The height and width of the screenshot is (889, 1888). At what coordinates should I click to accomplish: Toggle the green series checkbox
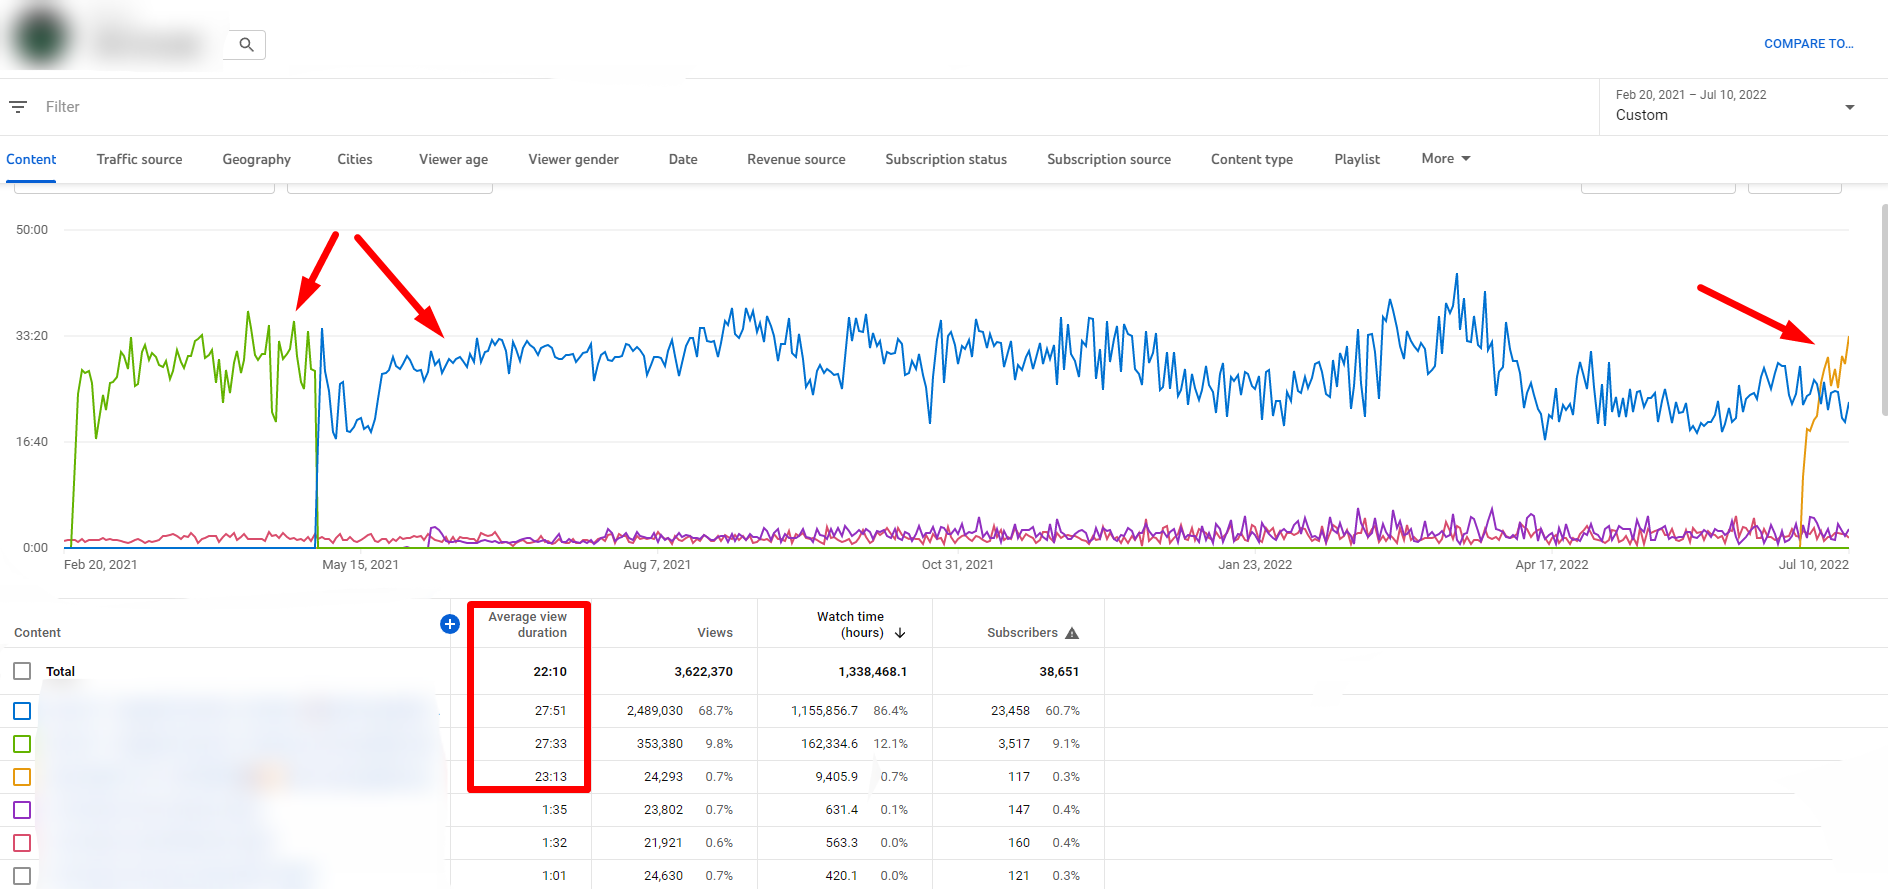coord(22,744)
